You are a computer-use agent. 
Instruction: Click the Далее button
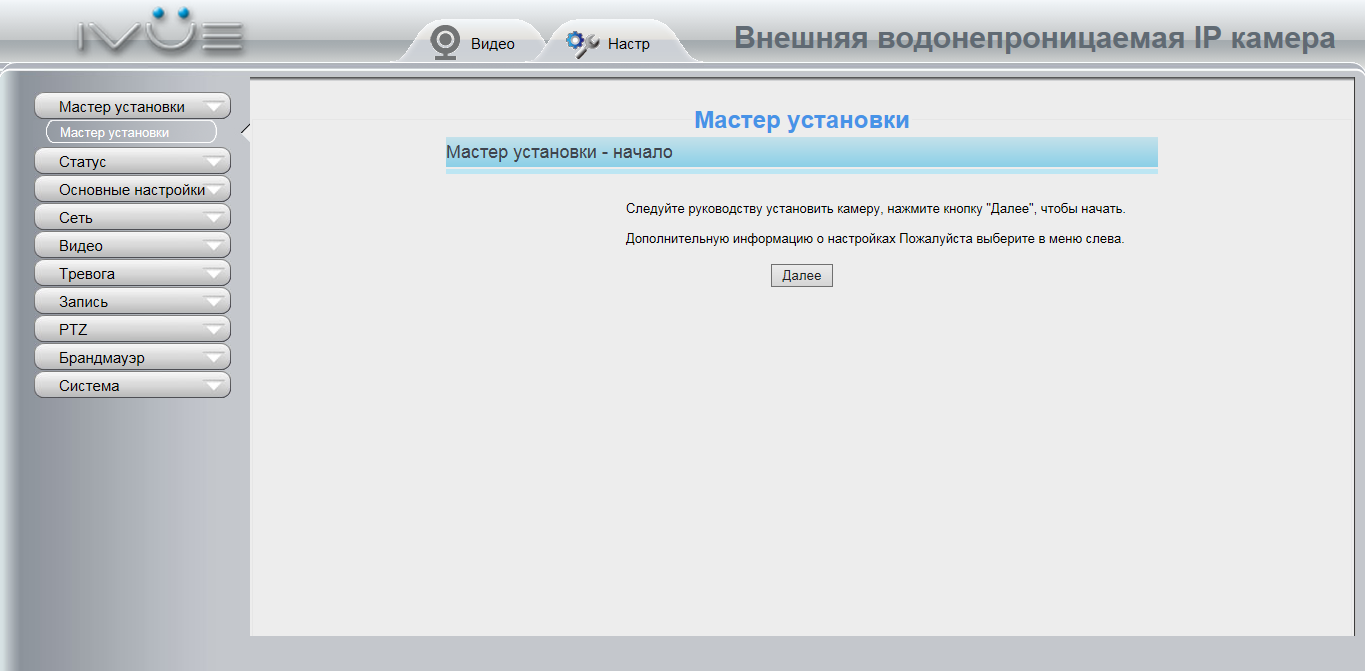coord(802,276)
